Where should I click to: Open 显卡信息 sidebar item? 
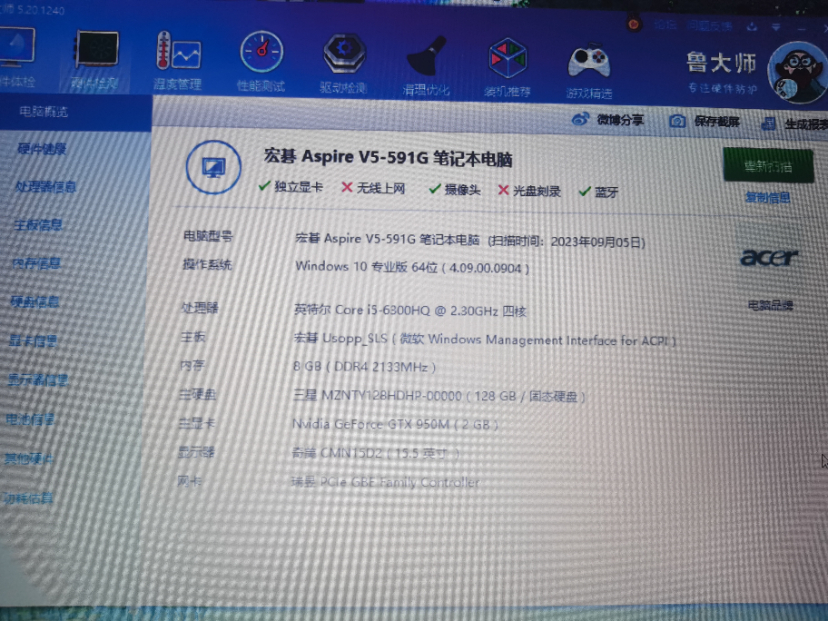33,341
